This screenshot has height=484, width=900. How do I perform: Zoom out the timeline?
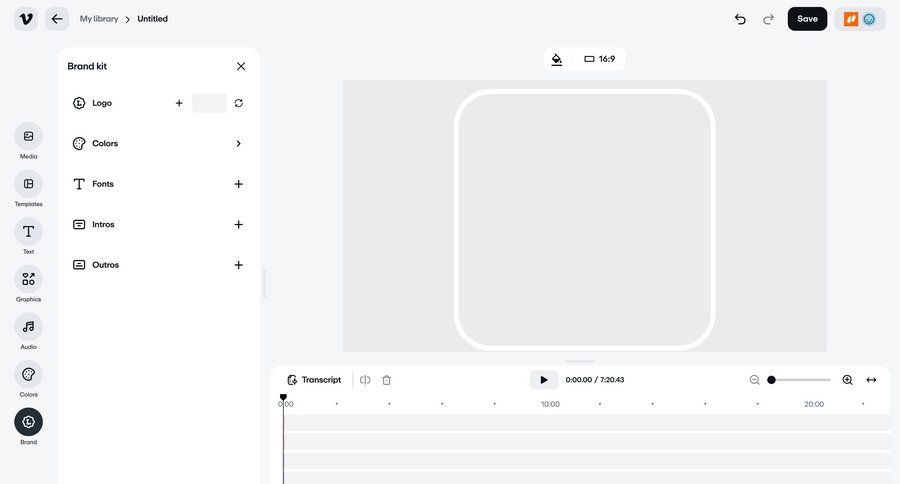754,380
